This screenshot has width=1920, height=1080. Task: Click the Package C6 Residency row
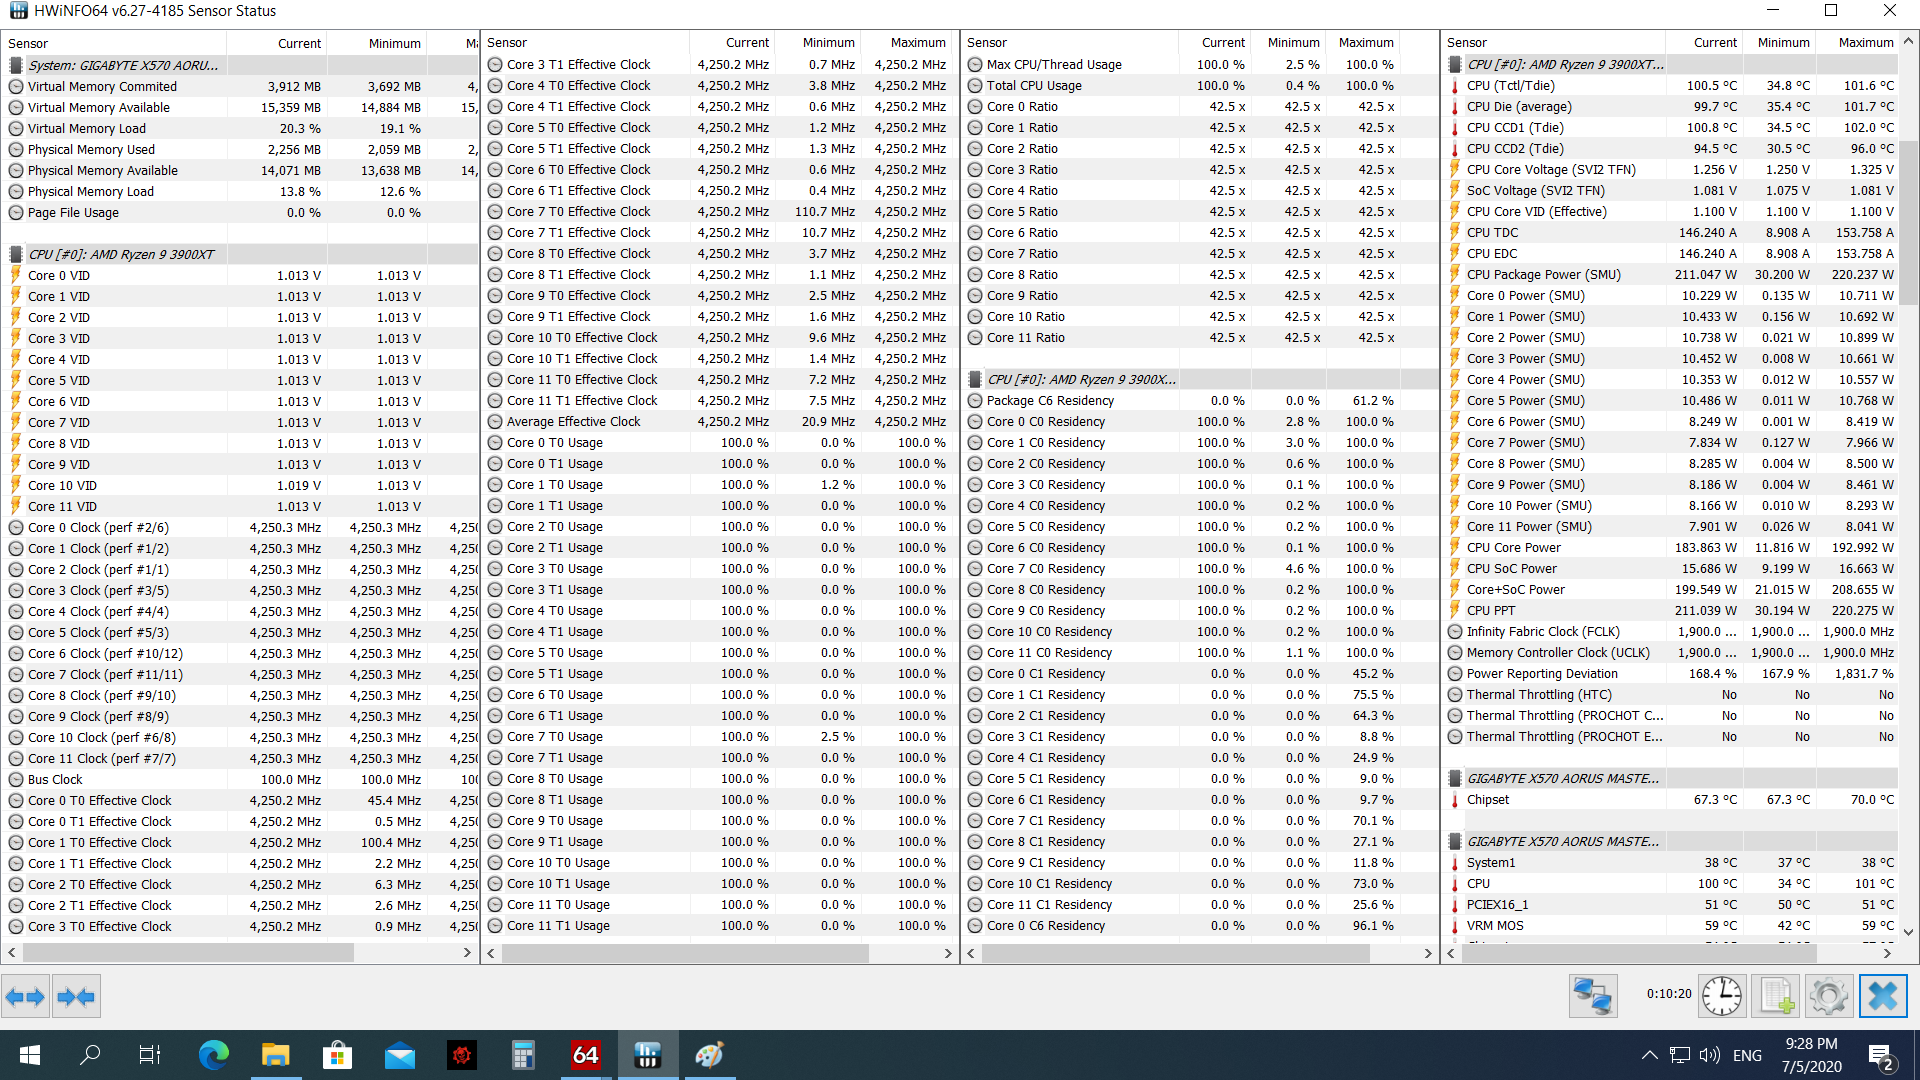click(1199, 401)
